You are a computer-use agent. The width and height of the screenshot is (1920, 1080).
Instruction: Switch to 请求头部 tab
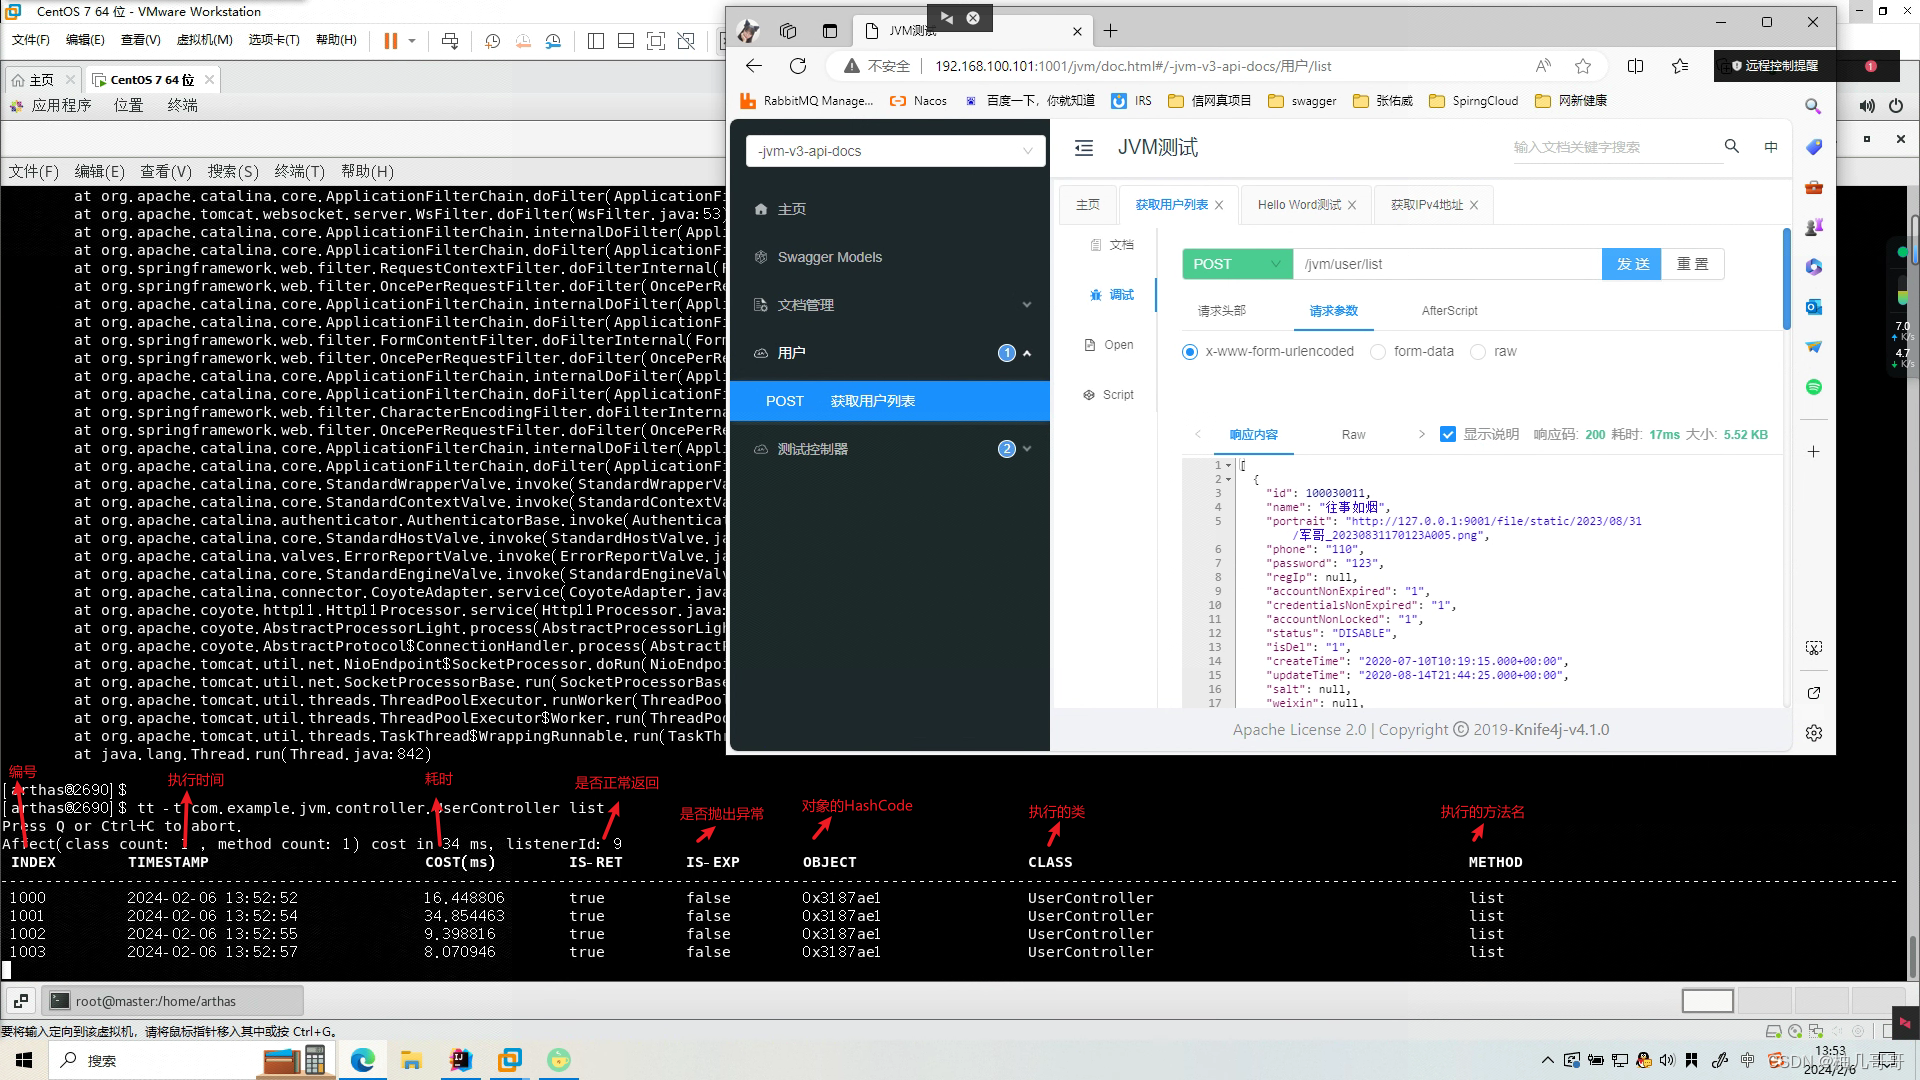1222,311
